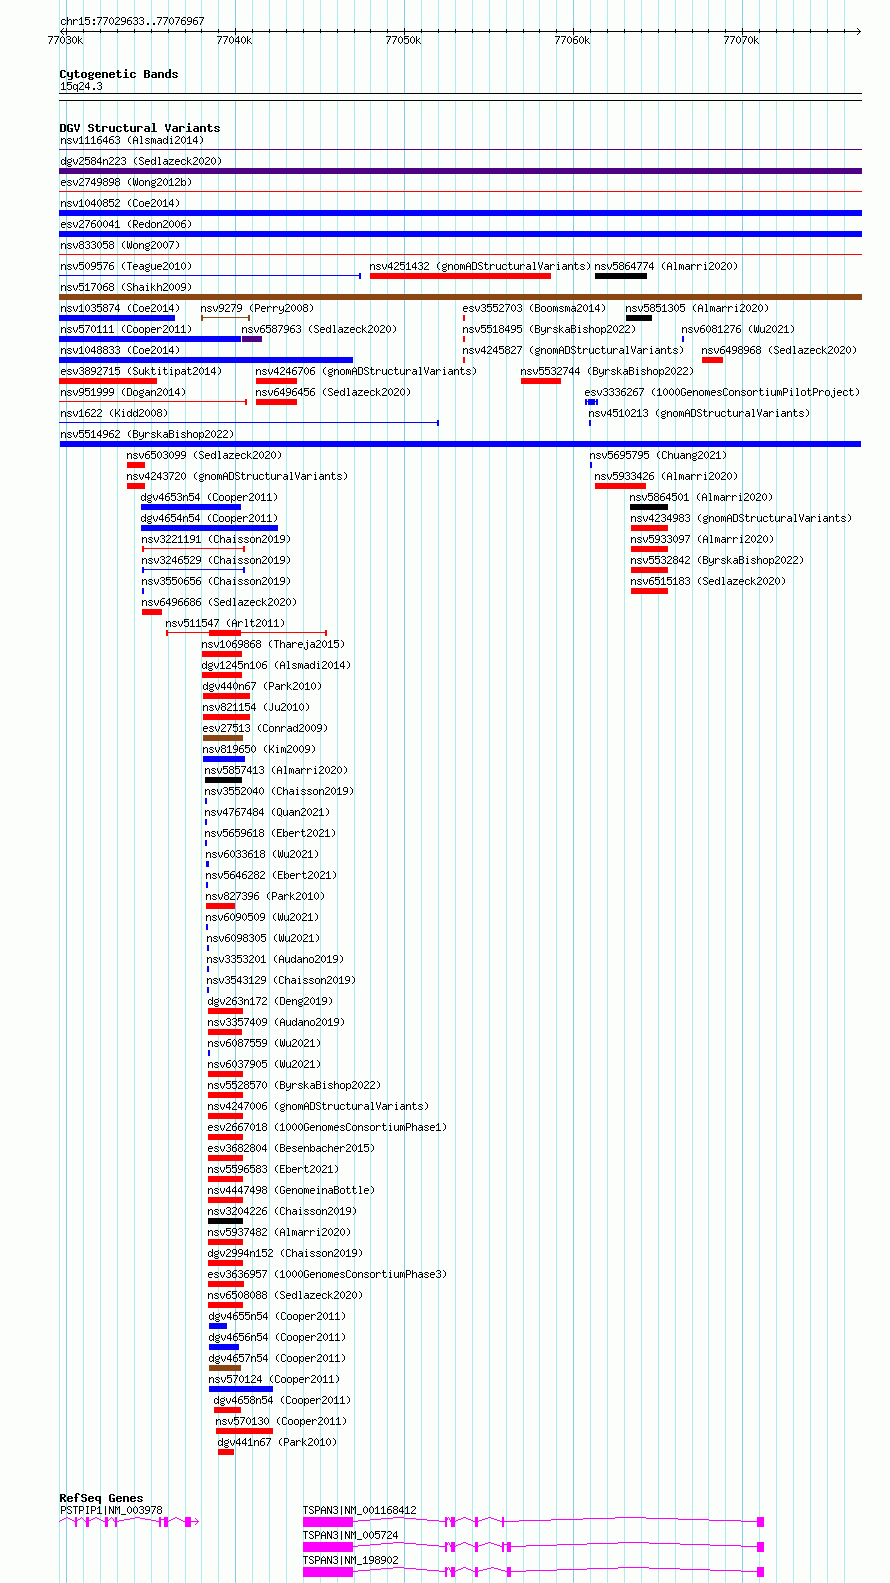890x1583 pixels.
Task: Select variant nsv833058 (Wong2007)
Action: 119,245
